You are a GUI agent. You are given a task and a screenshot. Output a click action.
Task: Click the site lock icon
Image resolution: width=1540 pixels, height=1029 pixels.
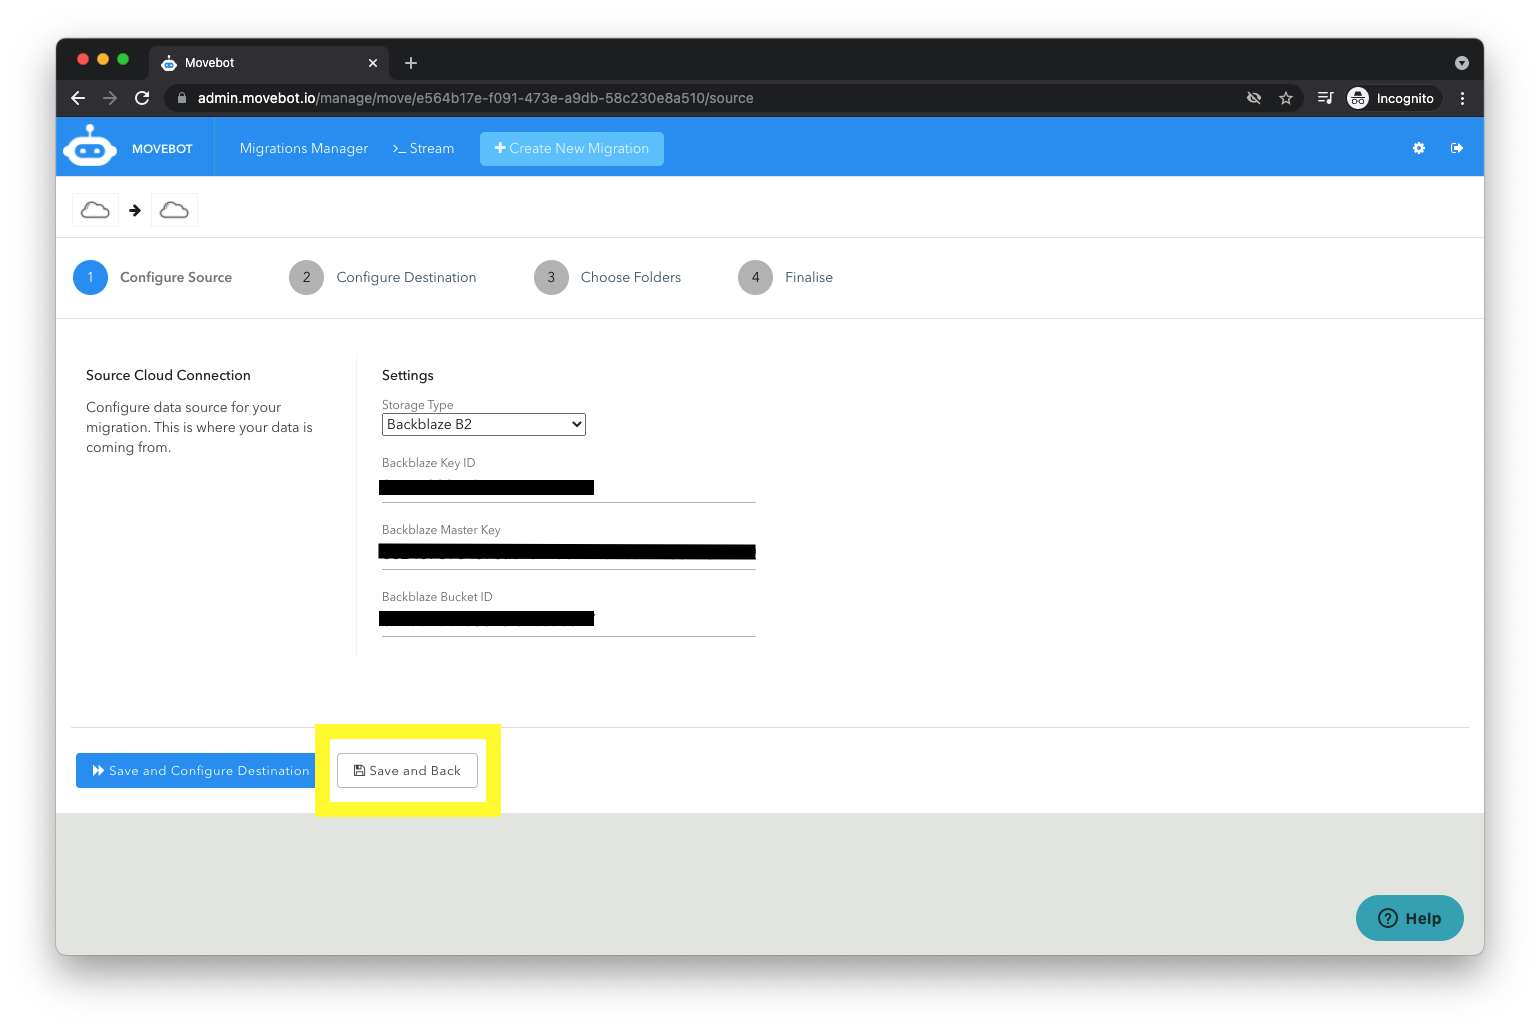point(182,98)
